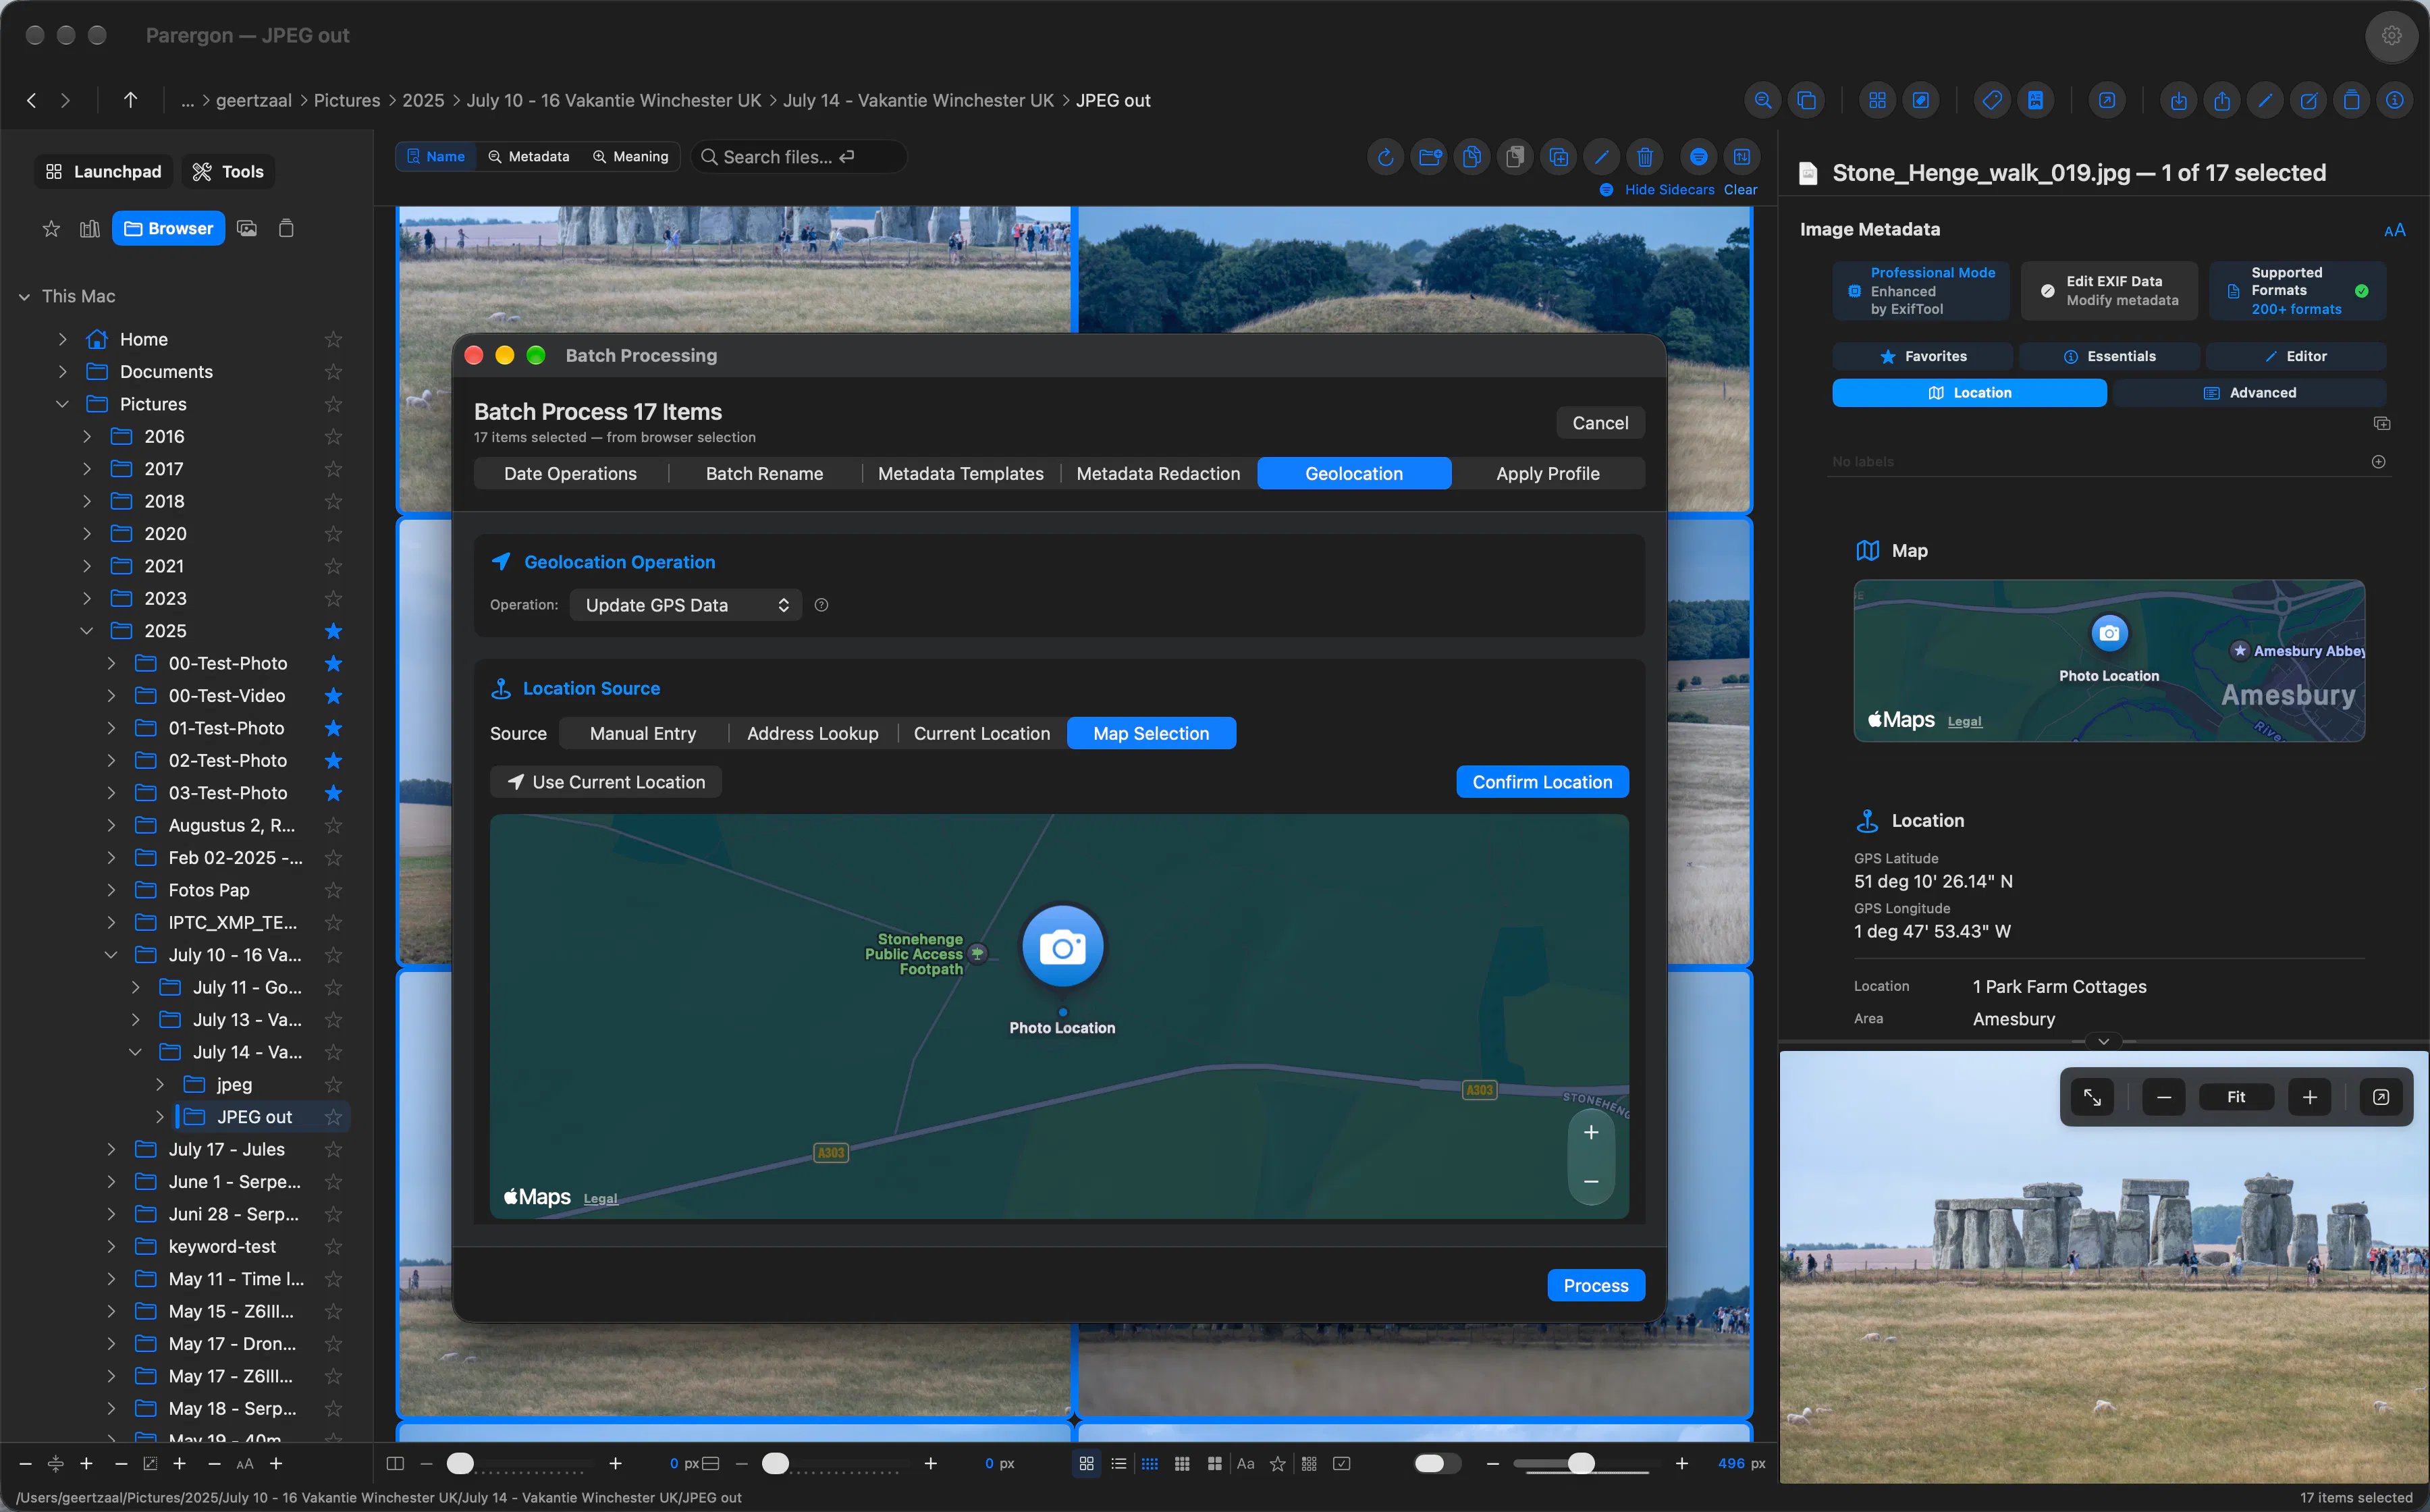This screenshot has height=1512, width=2430.
Task: Switch to list view in the bottom toolbar
Action: (x=1118, y=1463)
